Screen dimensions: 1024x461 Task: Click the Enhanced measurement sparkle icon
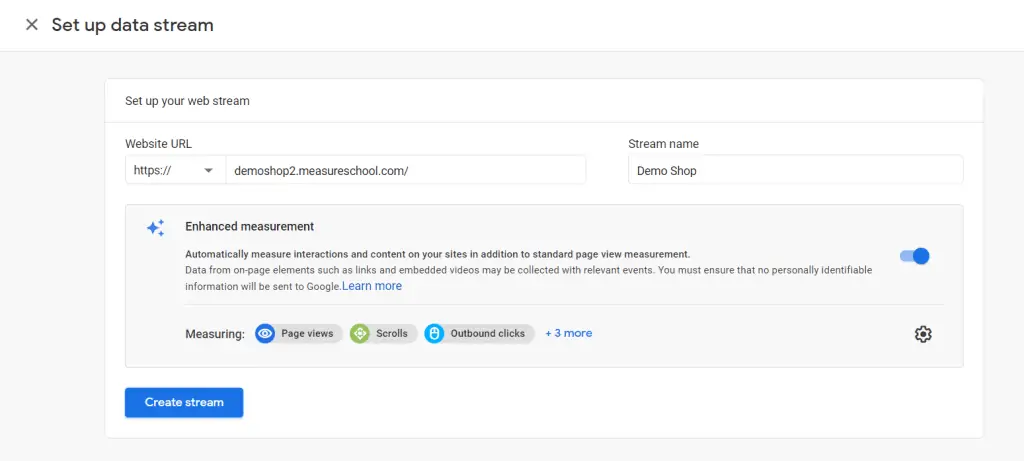pos(155,228)
